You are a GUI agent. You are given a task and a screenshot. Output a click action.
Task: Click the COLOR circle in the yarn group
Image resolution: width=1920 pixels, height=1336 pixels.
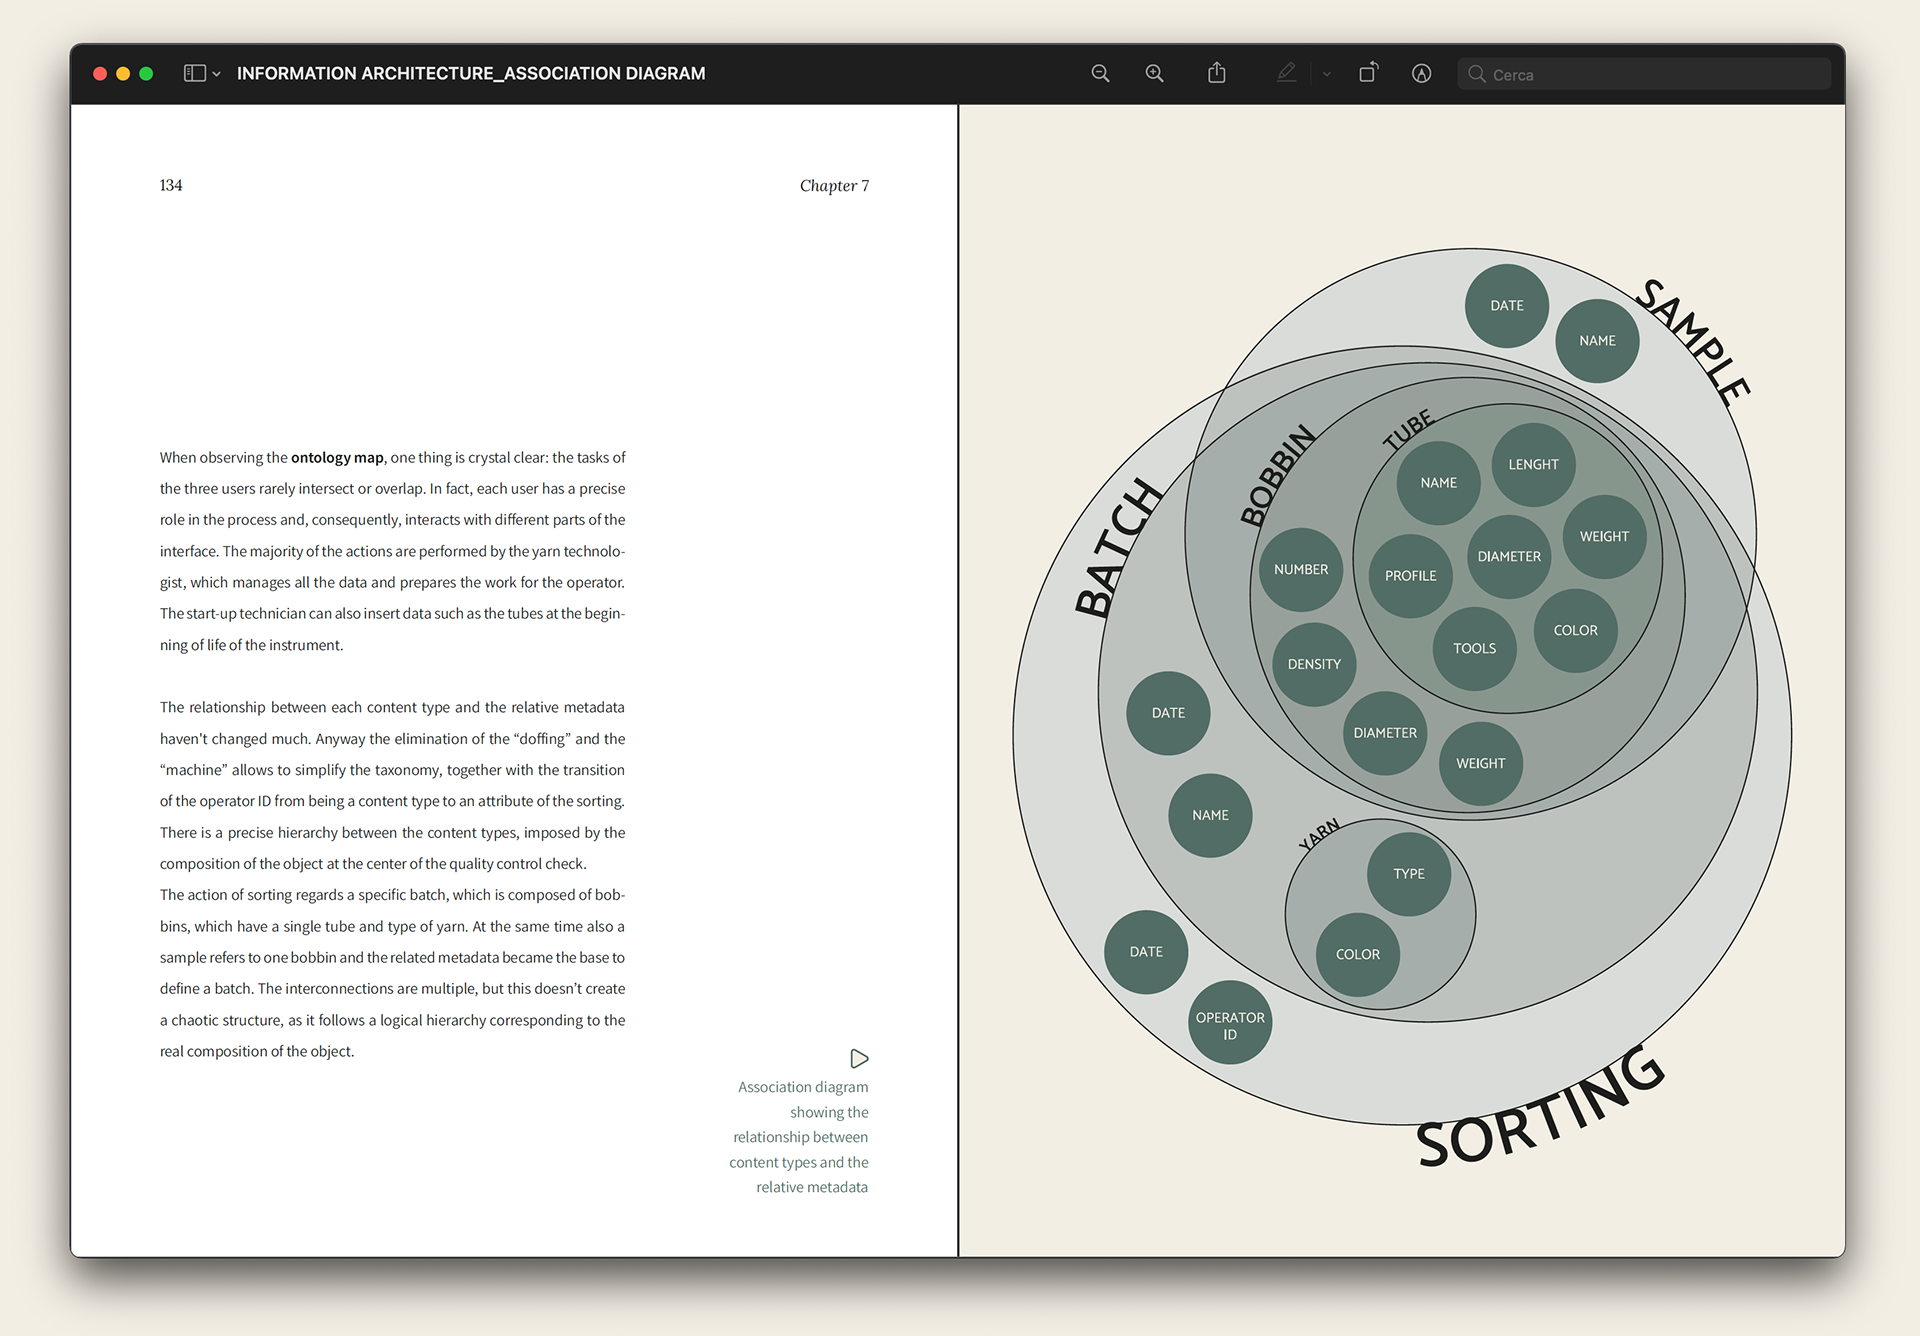tap(1357, 954)
